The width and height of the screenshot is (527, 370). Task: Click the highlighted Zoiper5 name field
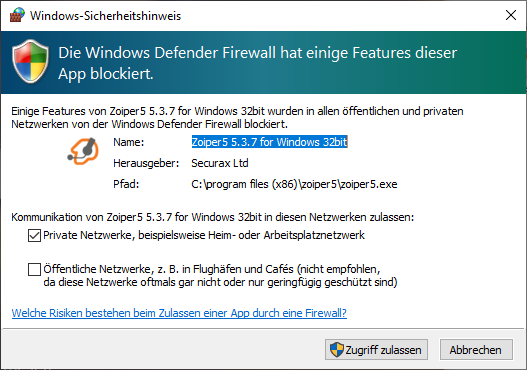point(269,142)
